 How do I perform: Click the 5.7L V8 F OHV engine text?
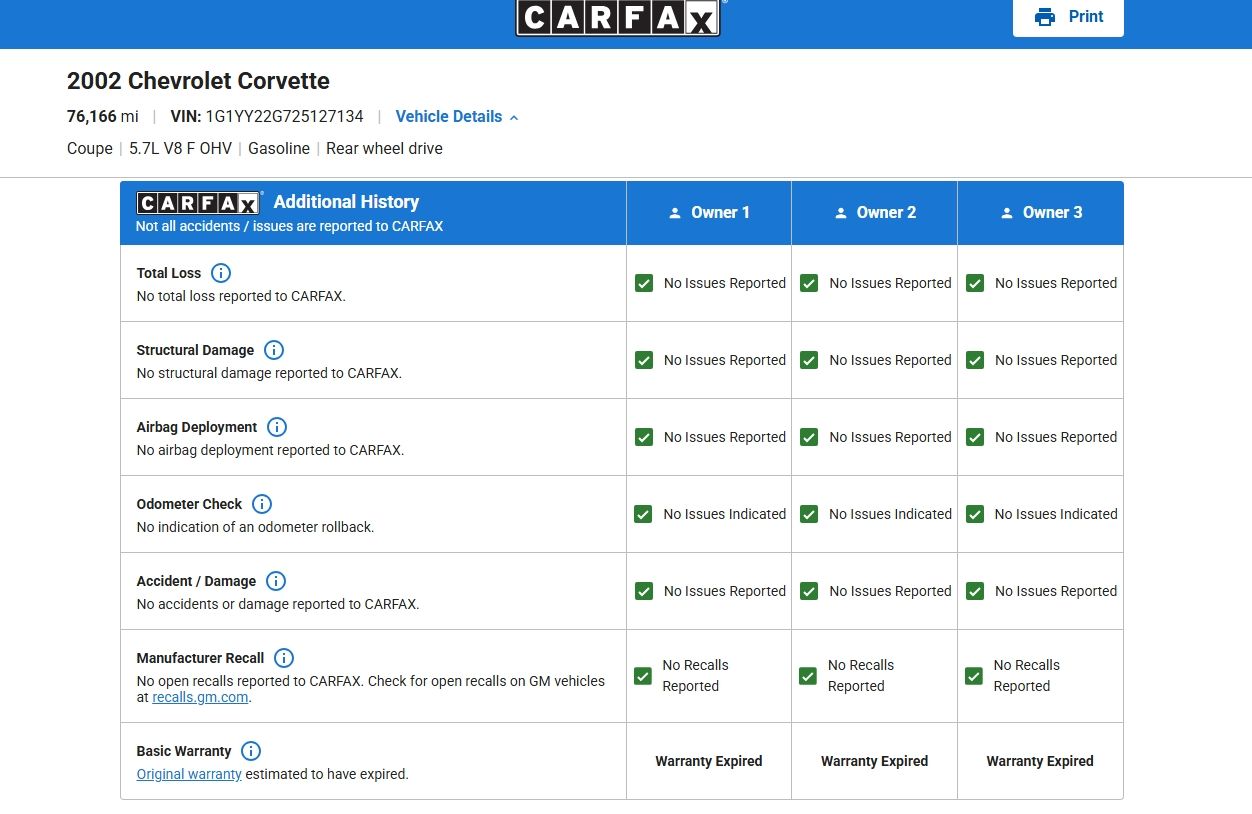[180, 148]
